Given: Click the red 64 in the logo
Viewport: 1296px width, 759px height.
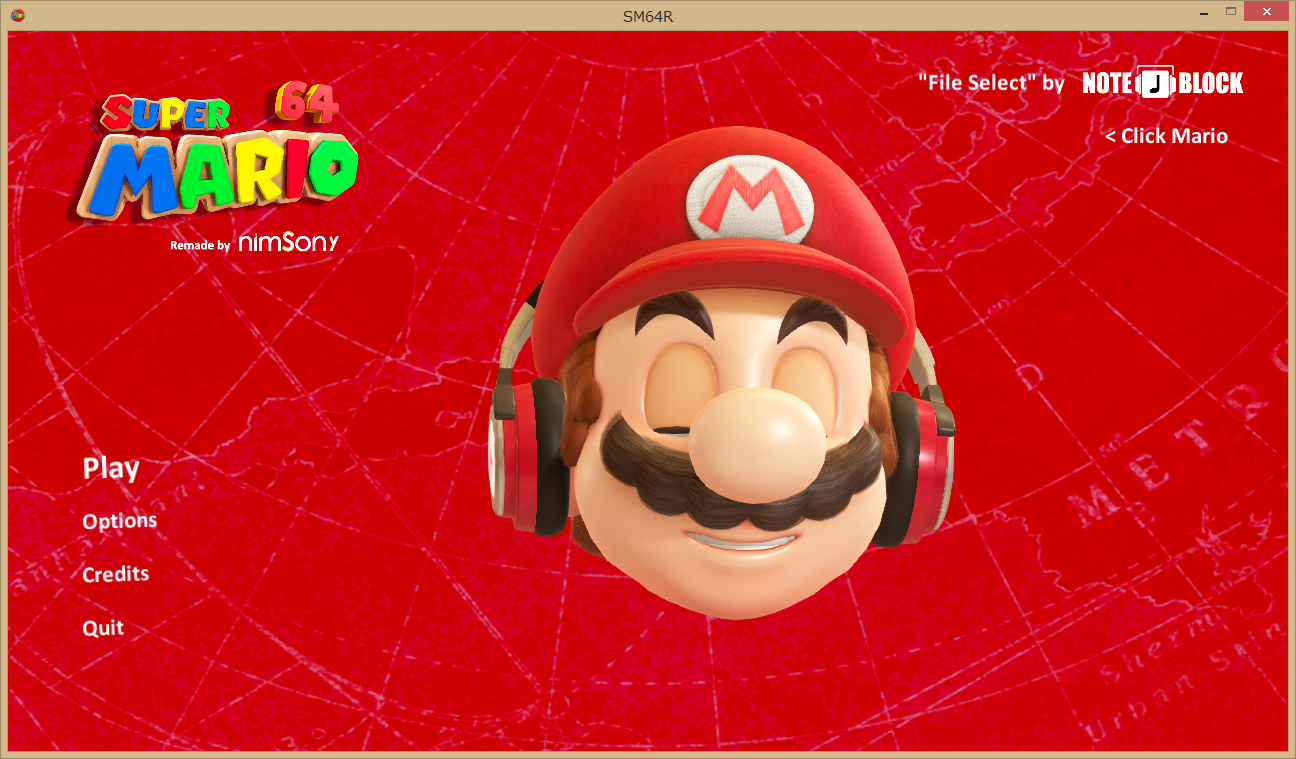Looking at the screenshot, I should (307, 102).
